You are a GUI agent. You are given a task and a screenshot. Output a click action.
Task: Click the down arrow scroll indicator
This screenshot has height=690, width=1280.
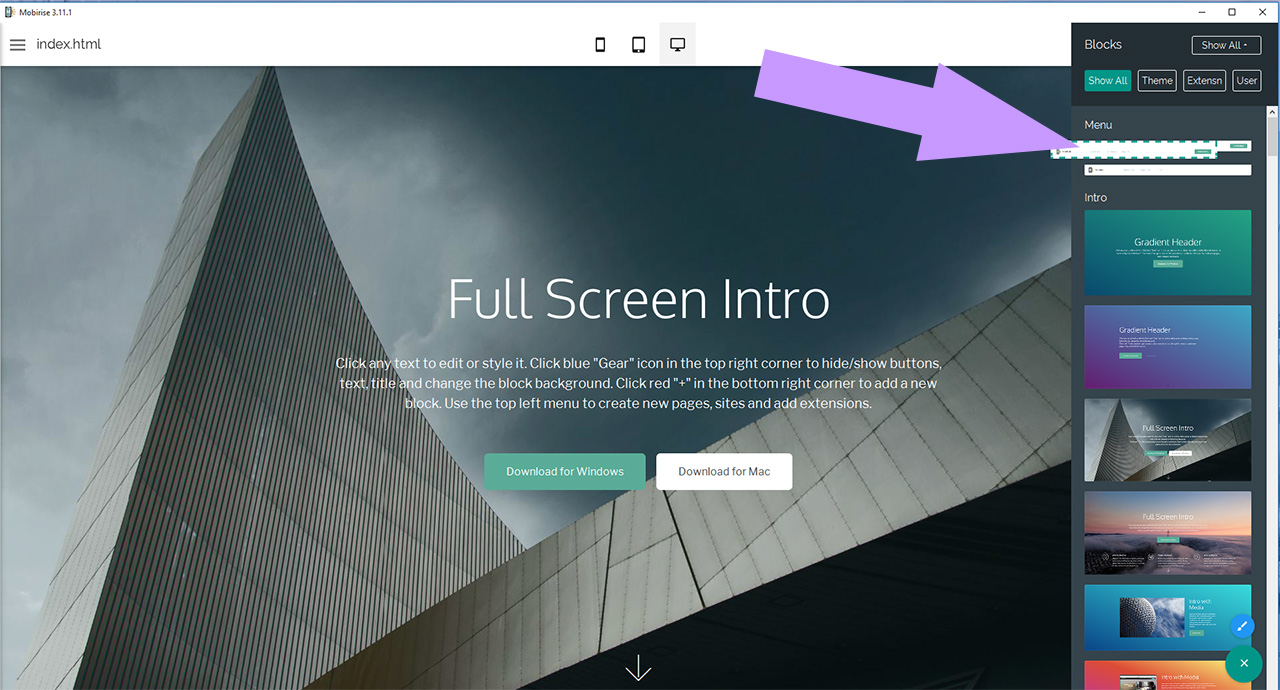point(638,667)
